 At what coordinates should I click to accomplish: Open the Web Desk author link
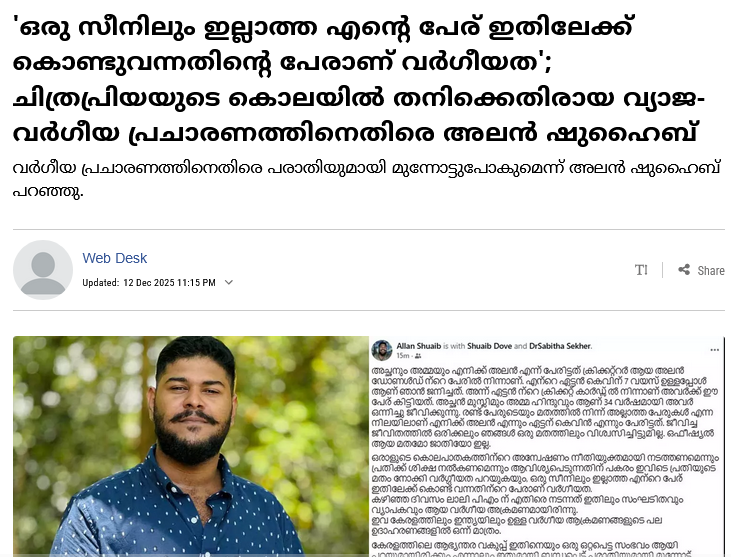115,258
